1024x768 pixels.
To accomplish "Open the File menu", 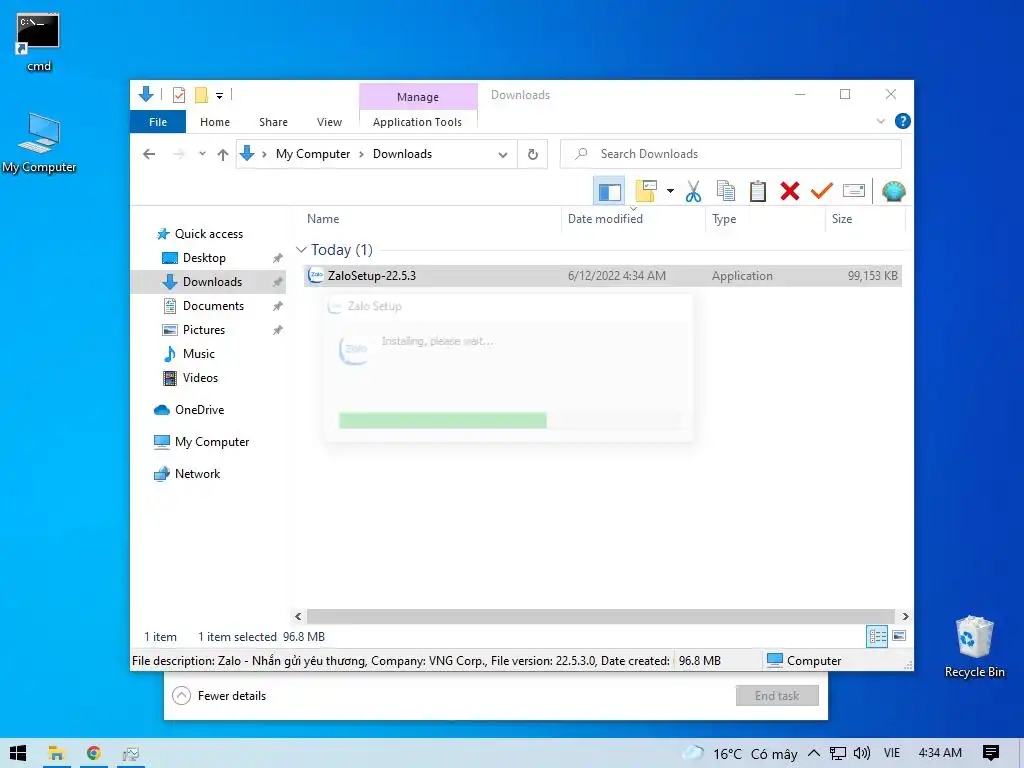I will click(158, 122).
